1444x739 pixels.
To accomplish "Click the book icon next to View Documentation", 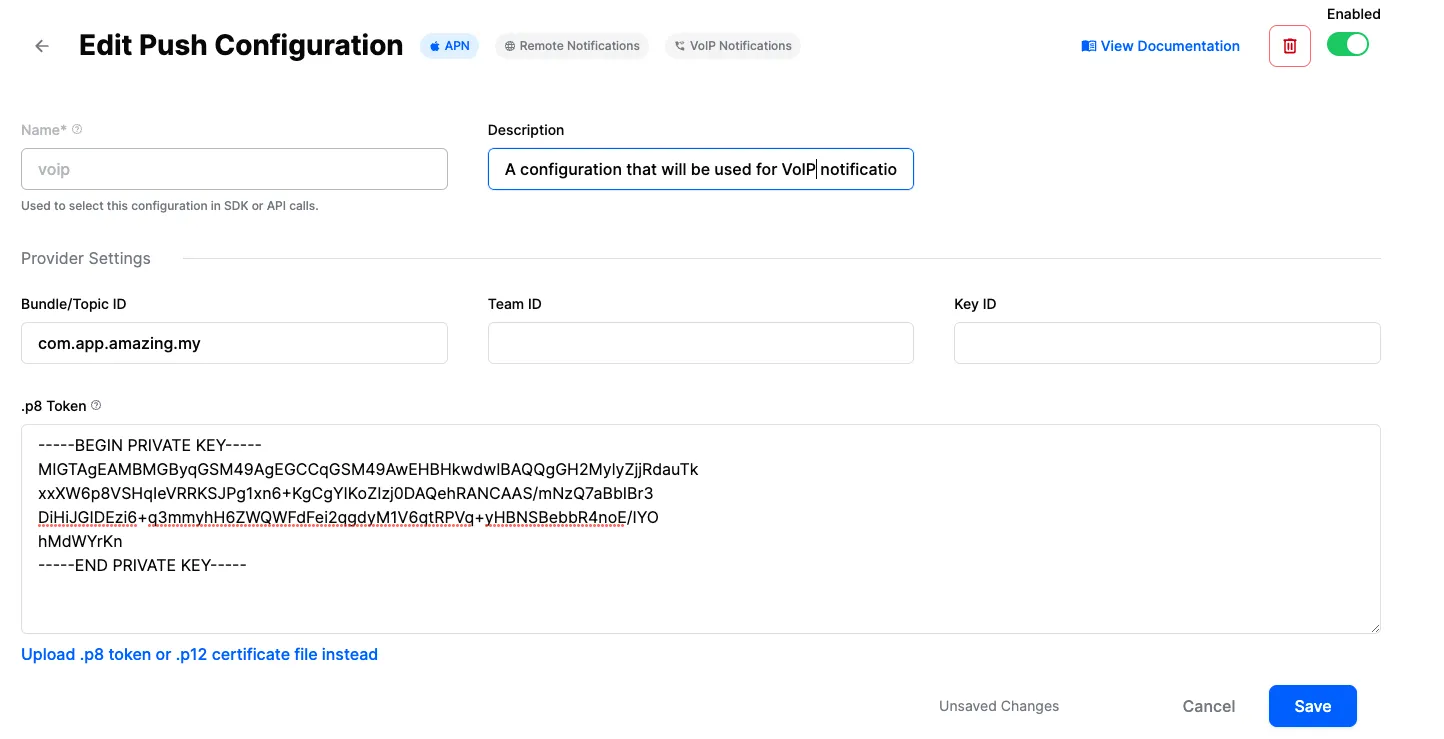I will pos(1087,45).
